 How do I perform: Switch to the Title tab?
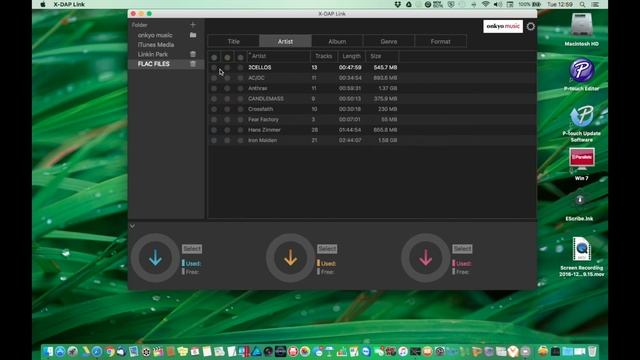[233, 41]
